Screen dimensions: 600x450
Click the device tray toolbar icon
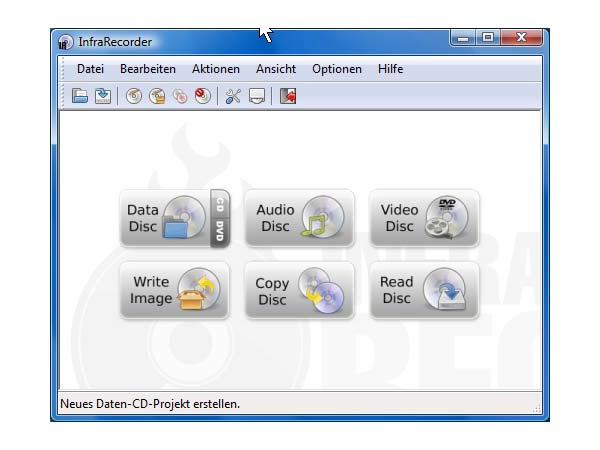pyautogui.click(x=257, y=96)
